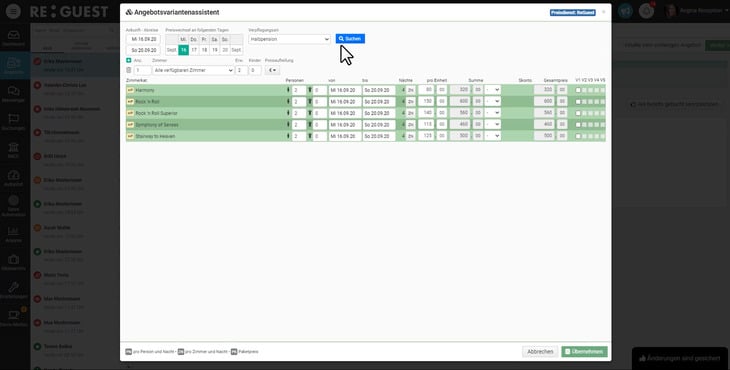Viewport: 730px width, 370px height.
Task: Delete the room line with the trash icon
Action: coord(129,70)
